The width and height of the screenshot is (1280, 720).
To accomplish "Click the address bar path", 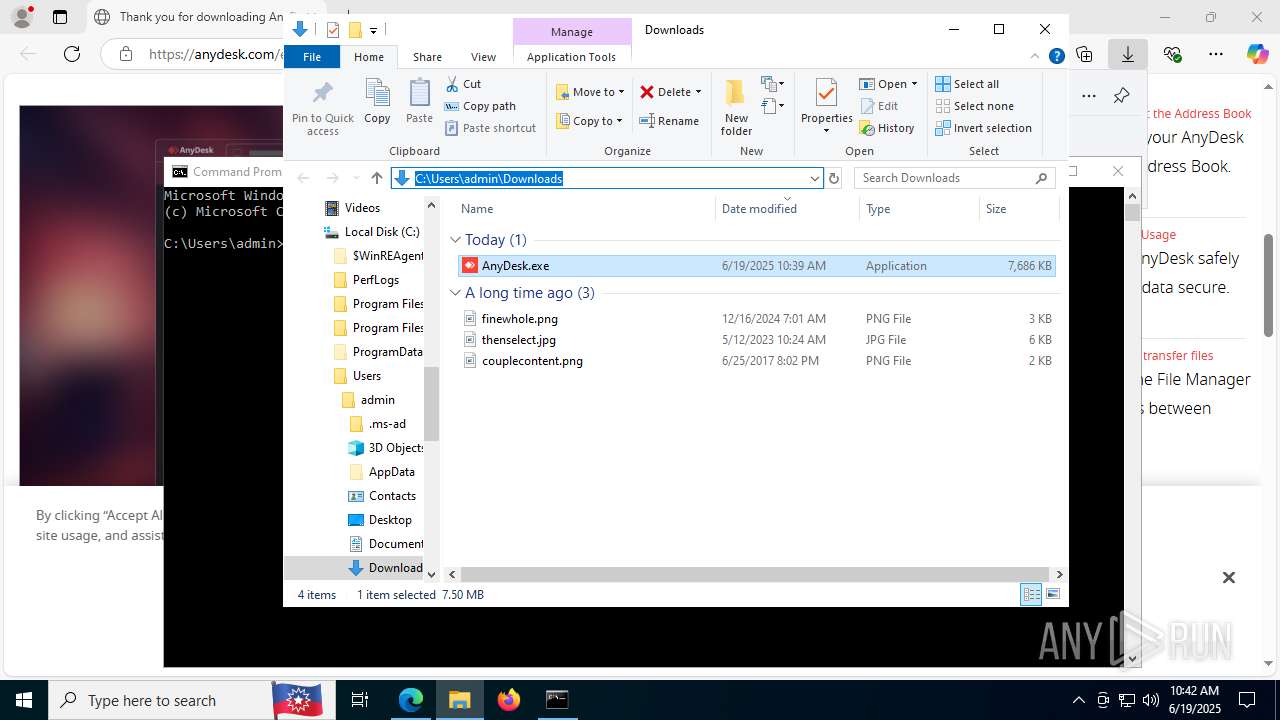I will tap(489, 178).
